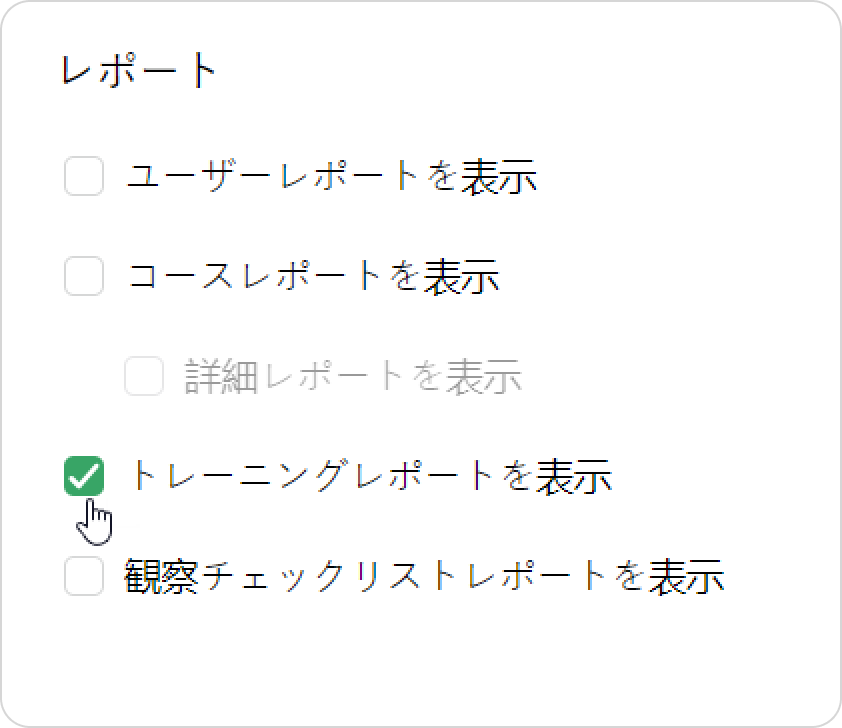The image size is (842, 728).
Task: Click the コースレポートを表示 label text
Action: point(313,276)
